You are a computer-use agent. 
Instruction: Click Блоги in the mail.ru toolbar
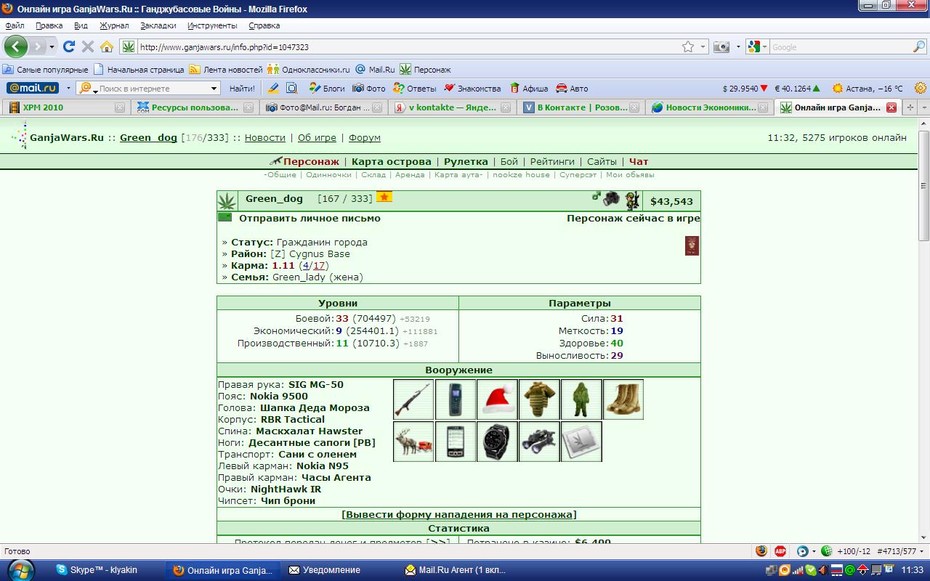(x=327, y=88)
